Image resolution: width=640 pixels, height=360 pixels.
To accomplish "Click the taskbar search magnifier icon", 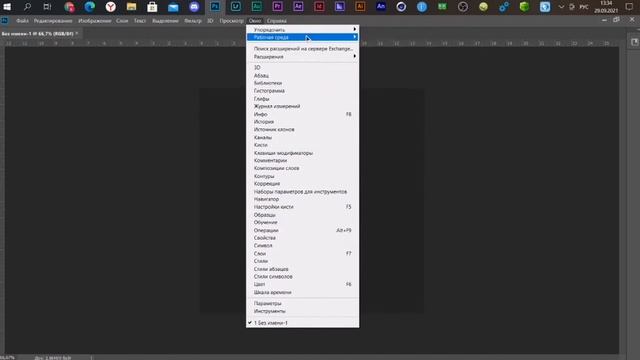I will pyautogui.click(x=27, y=7).
